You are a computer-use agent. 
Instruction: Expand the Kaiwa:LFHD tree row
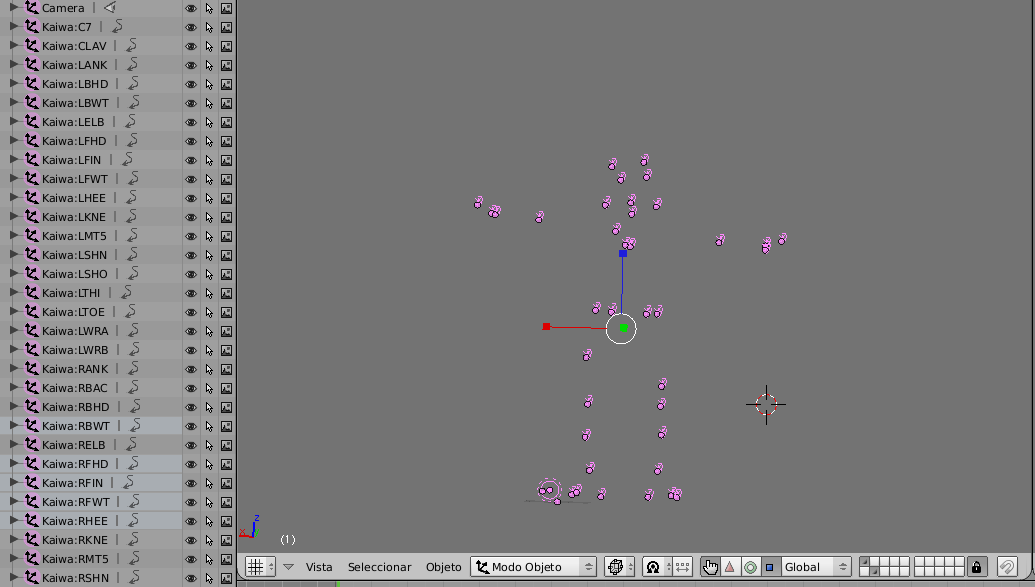13,141
